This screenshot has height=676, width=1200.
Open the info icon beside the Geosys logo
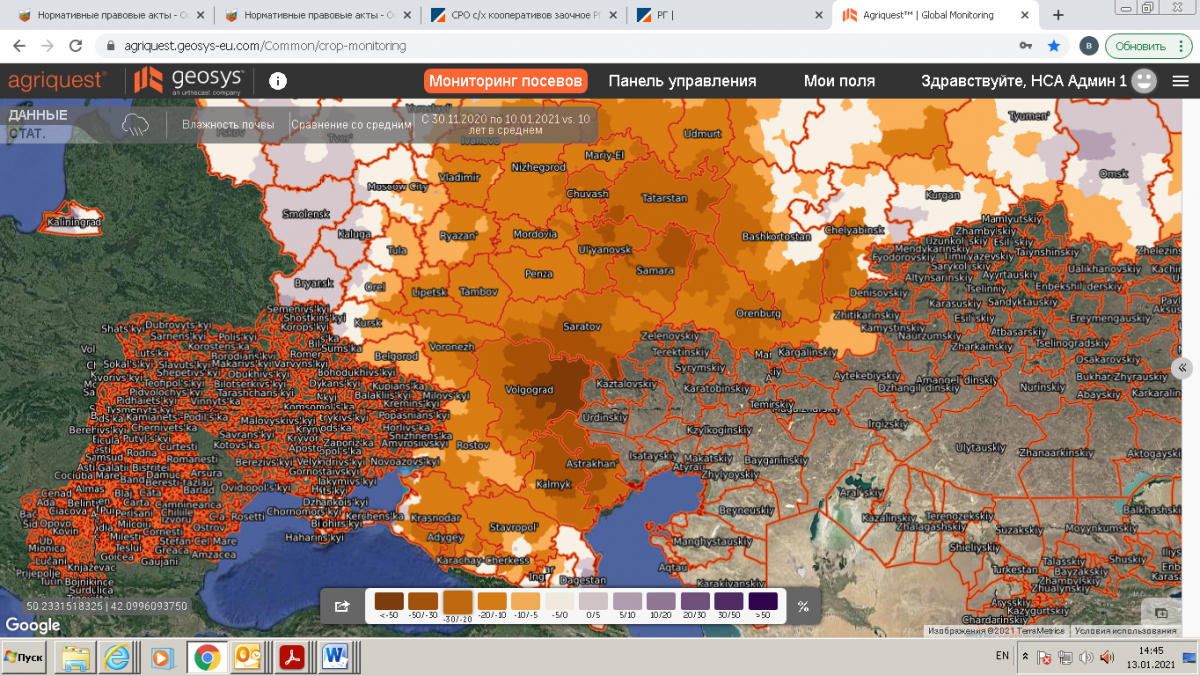pyautogui.click(x=278, y=81)
